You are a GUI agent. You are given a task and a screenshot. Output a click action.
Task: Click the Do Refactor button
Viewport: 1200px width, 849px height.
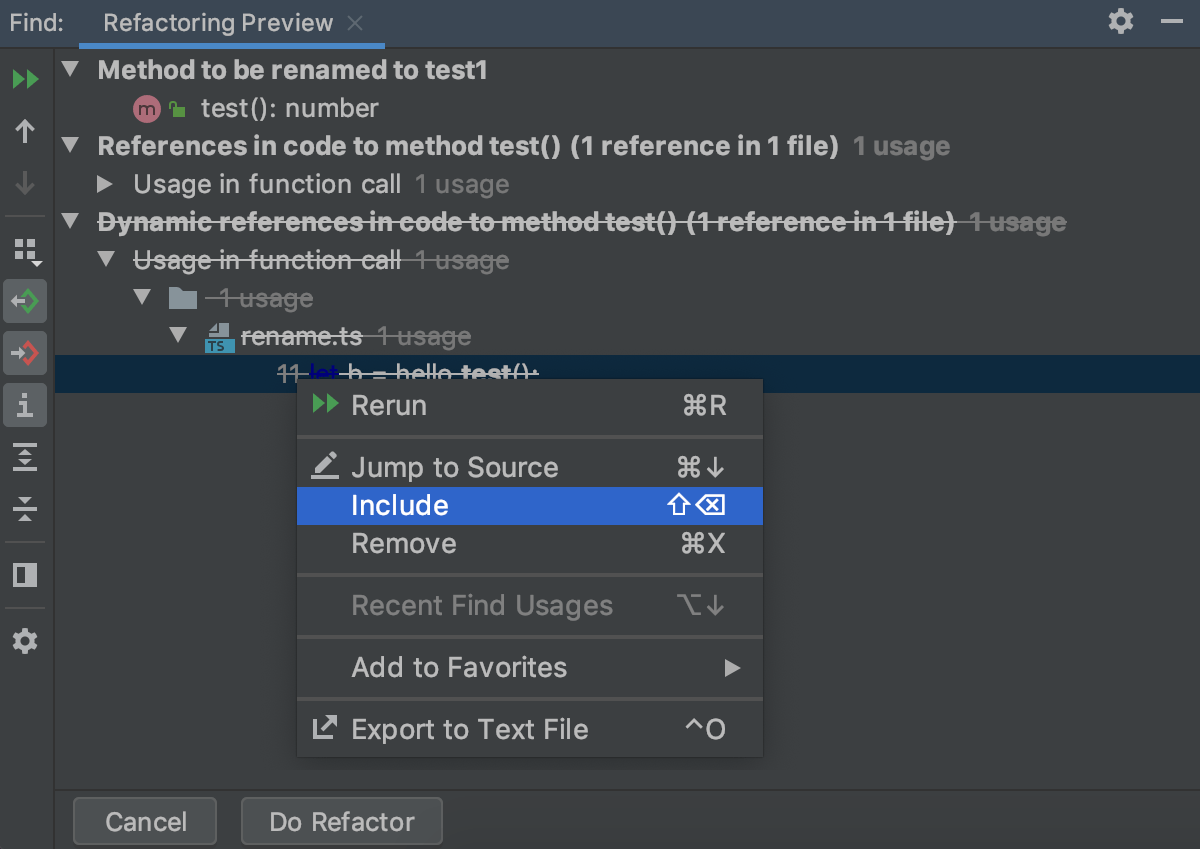point(342,822)
